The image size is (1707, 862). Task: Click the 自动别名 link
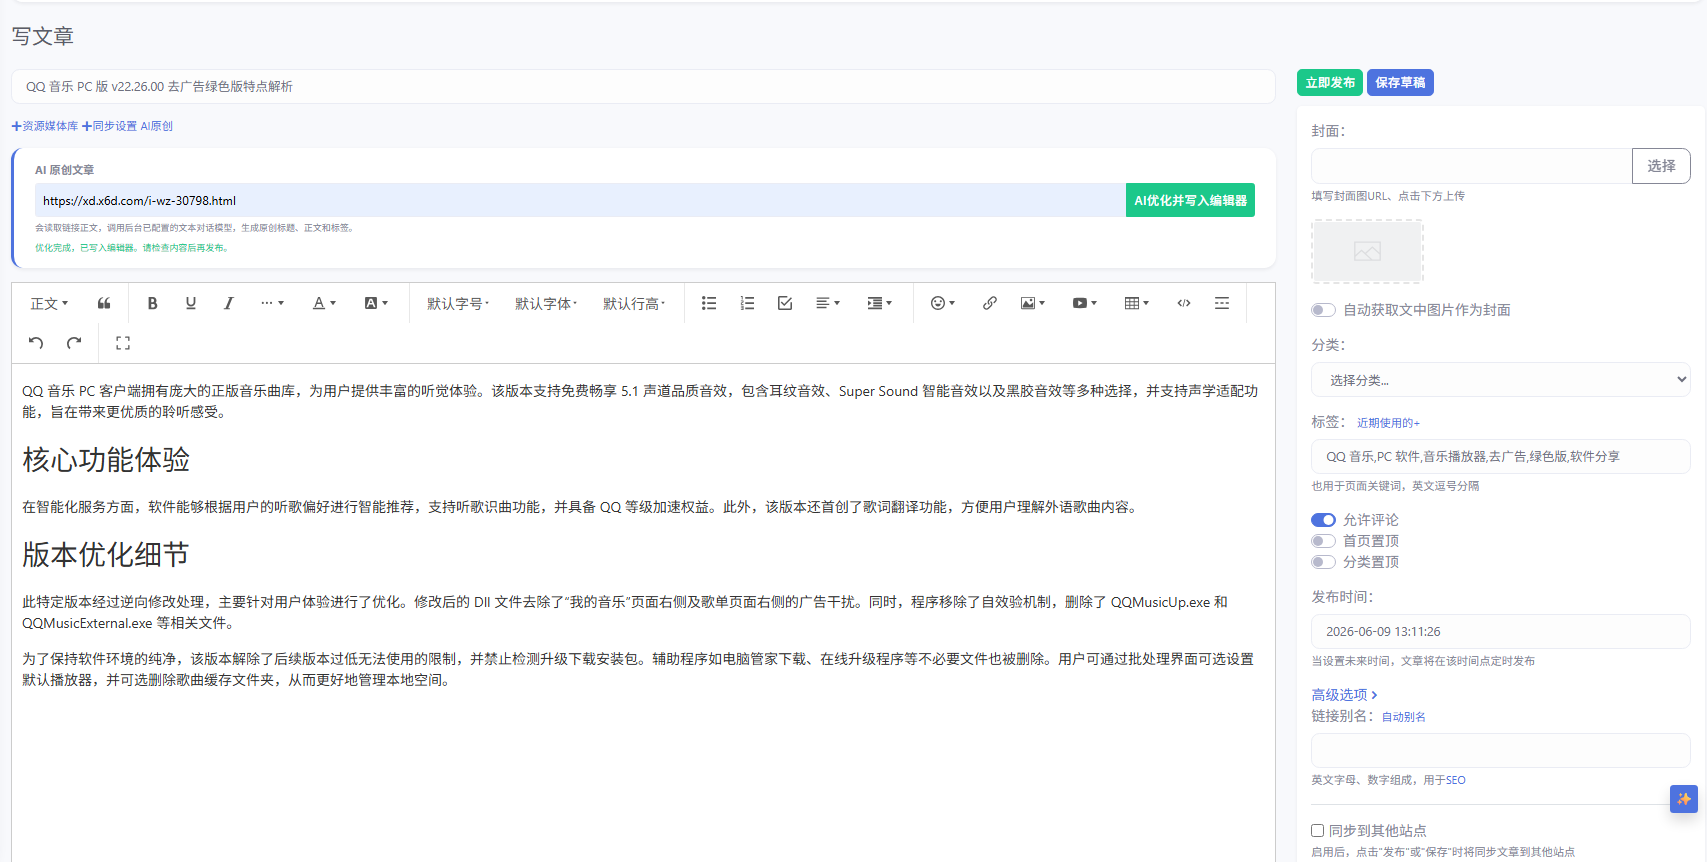(1404, 717)
